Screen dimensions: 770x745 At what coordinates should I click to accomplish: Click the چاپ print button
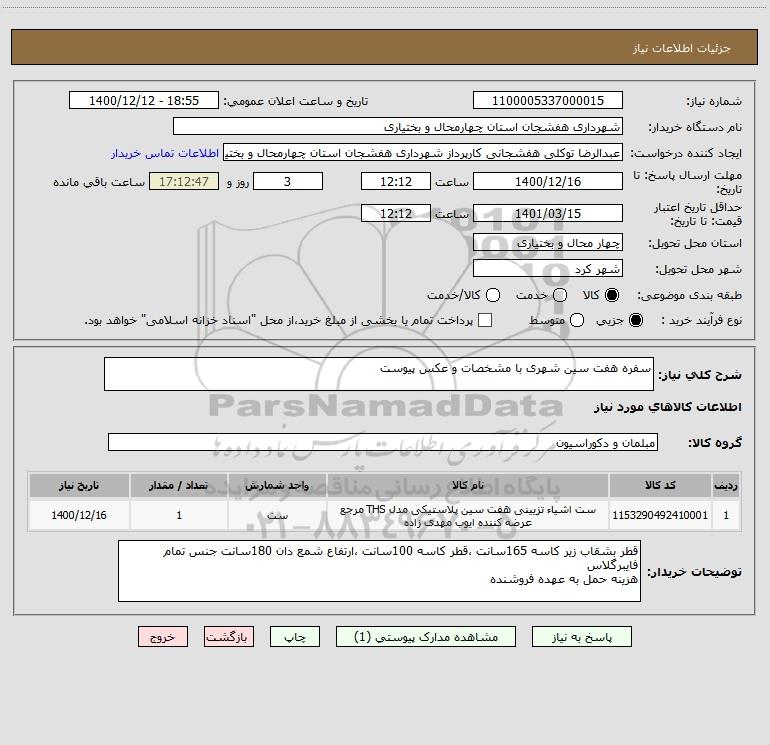295,637
